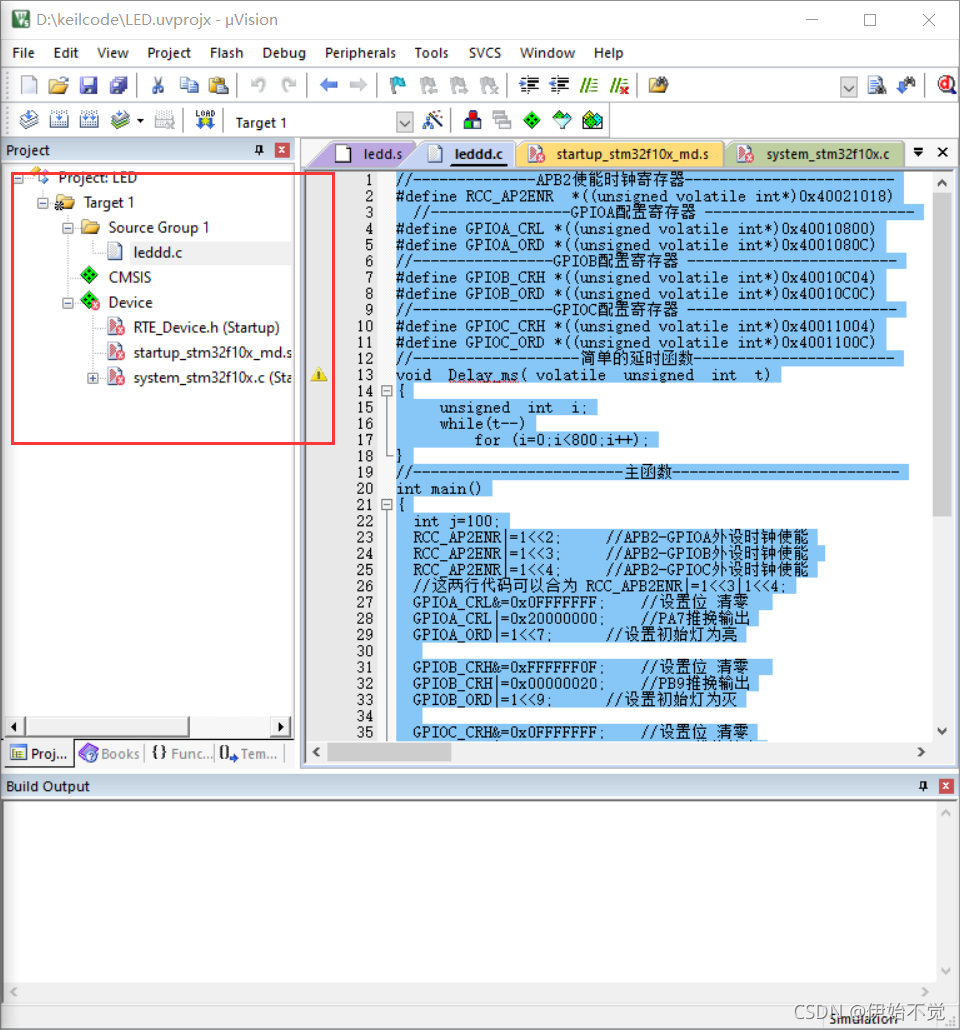Viewport: 960px width, 1030px height.
Task: Save the current file with the Save icon
Action: (x=88, y=85)
